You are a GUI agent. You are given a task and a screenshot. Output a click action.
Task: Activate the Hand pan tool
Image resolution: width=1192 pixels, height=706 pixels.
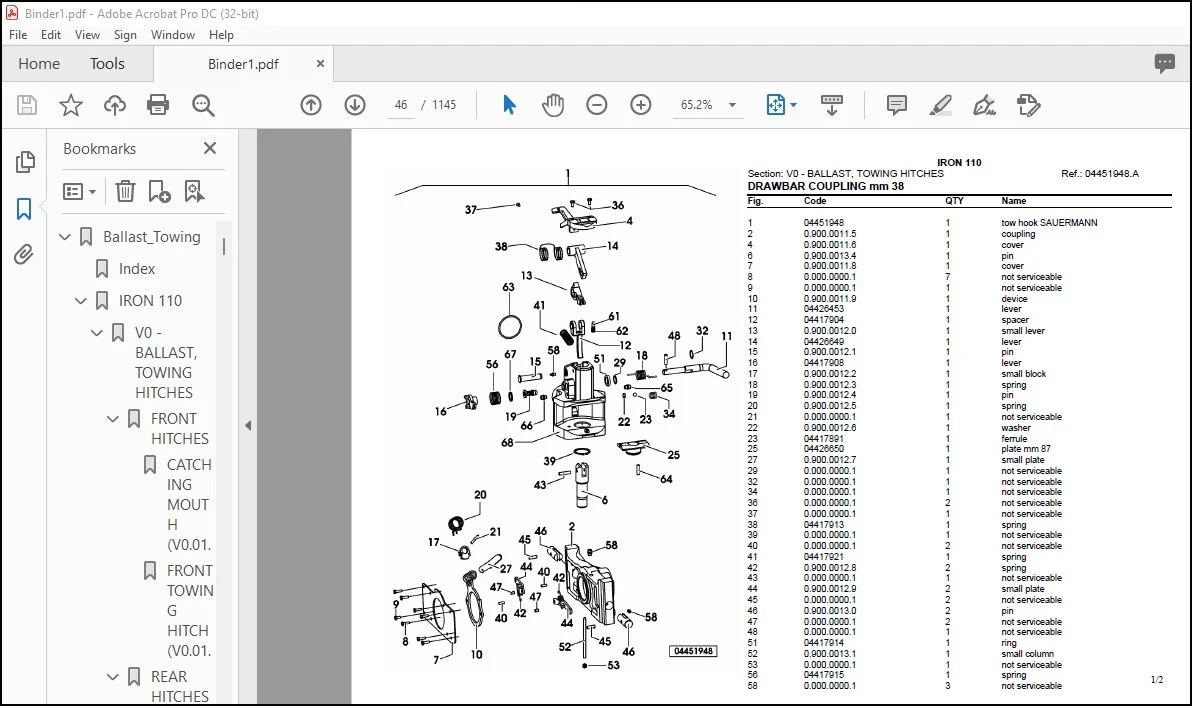point(553,105)
